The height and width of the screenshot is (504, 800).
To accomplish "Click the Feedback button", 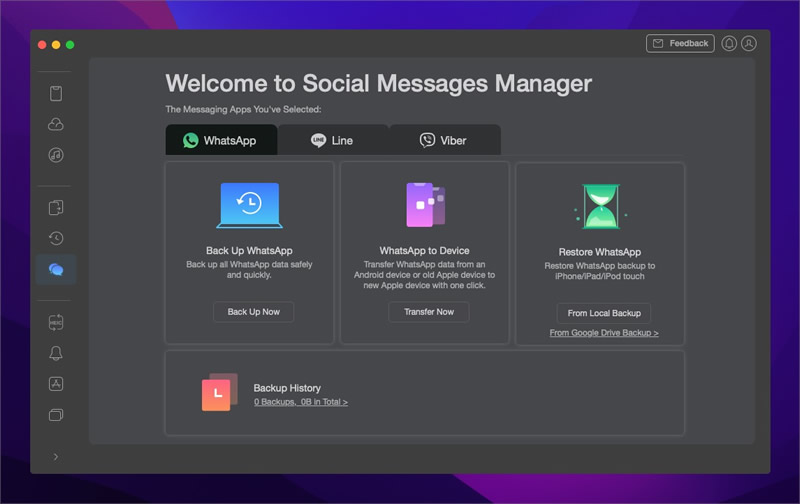I will [680, 43].
